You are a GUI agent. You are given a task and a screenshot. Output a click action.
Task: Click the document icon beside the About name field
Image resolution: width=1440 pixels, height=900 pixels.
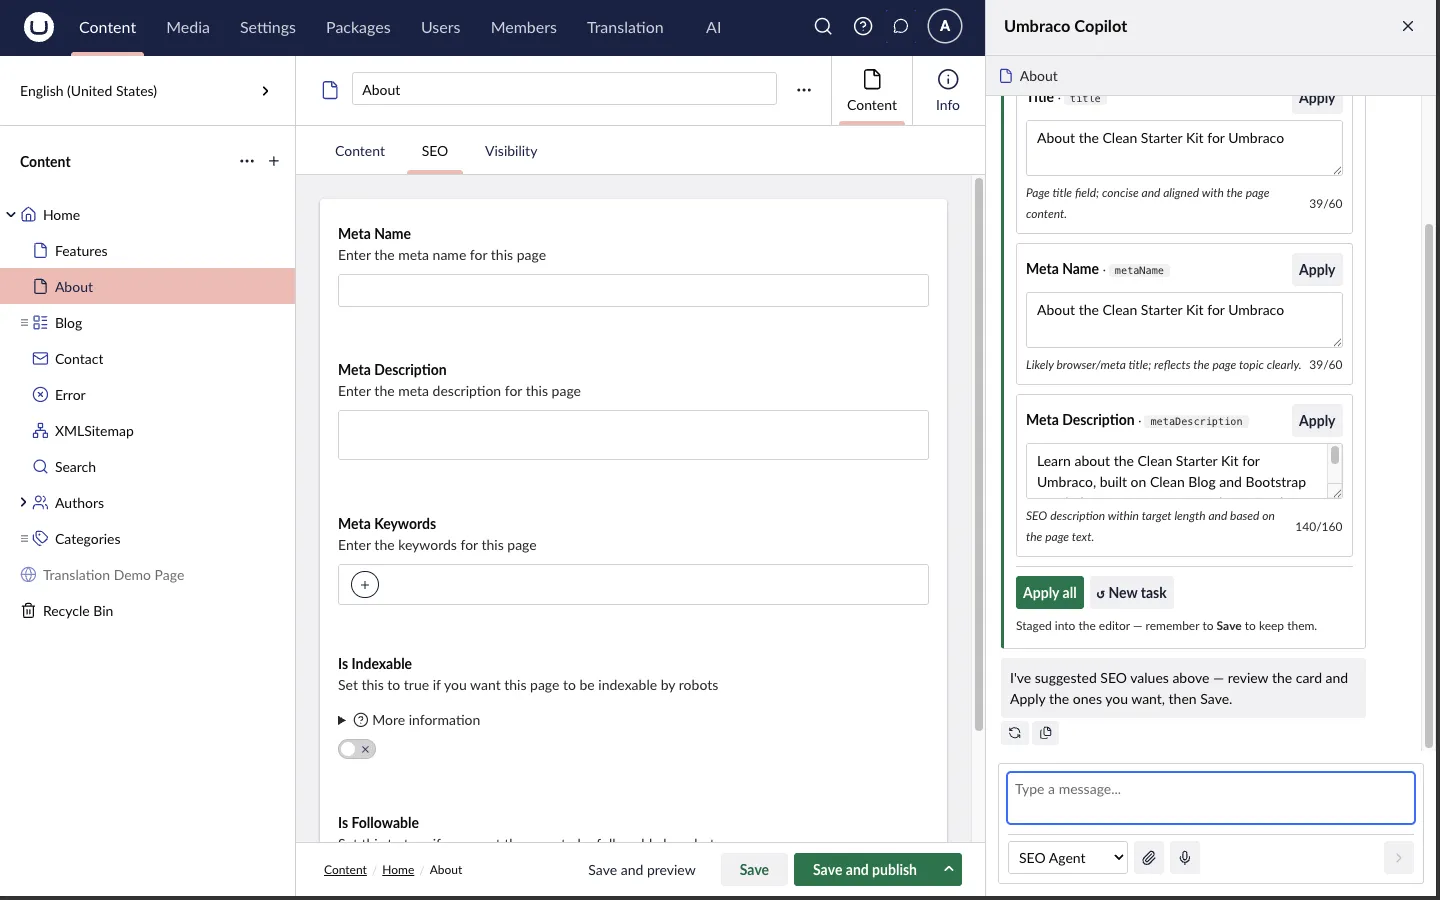click(330, 90)
